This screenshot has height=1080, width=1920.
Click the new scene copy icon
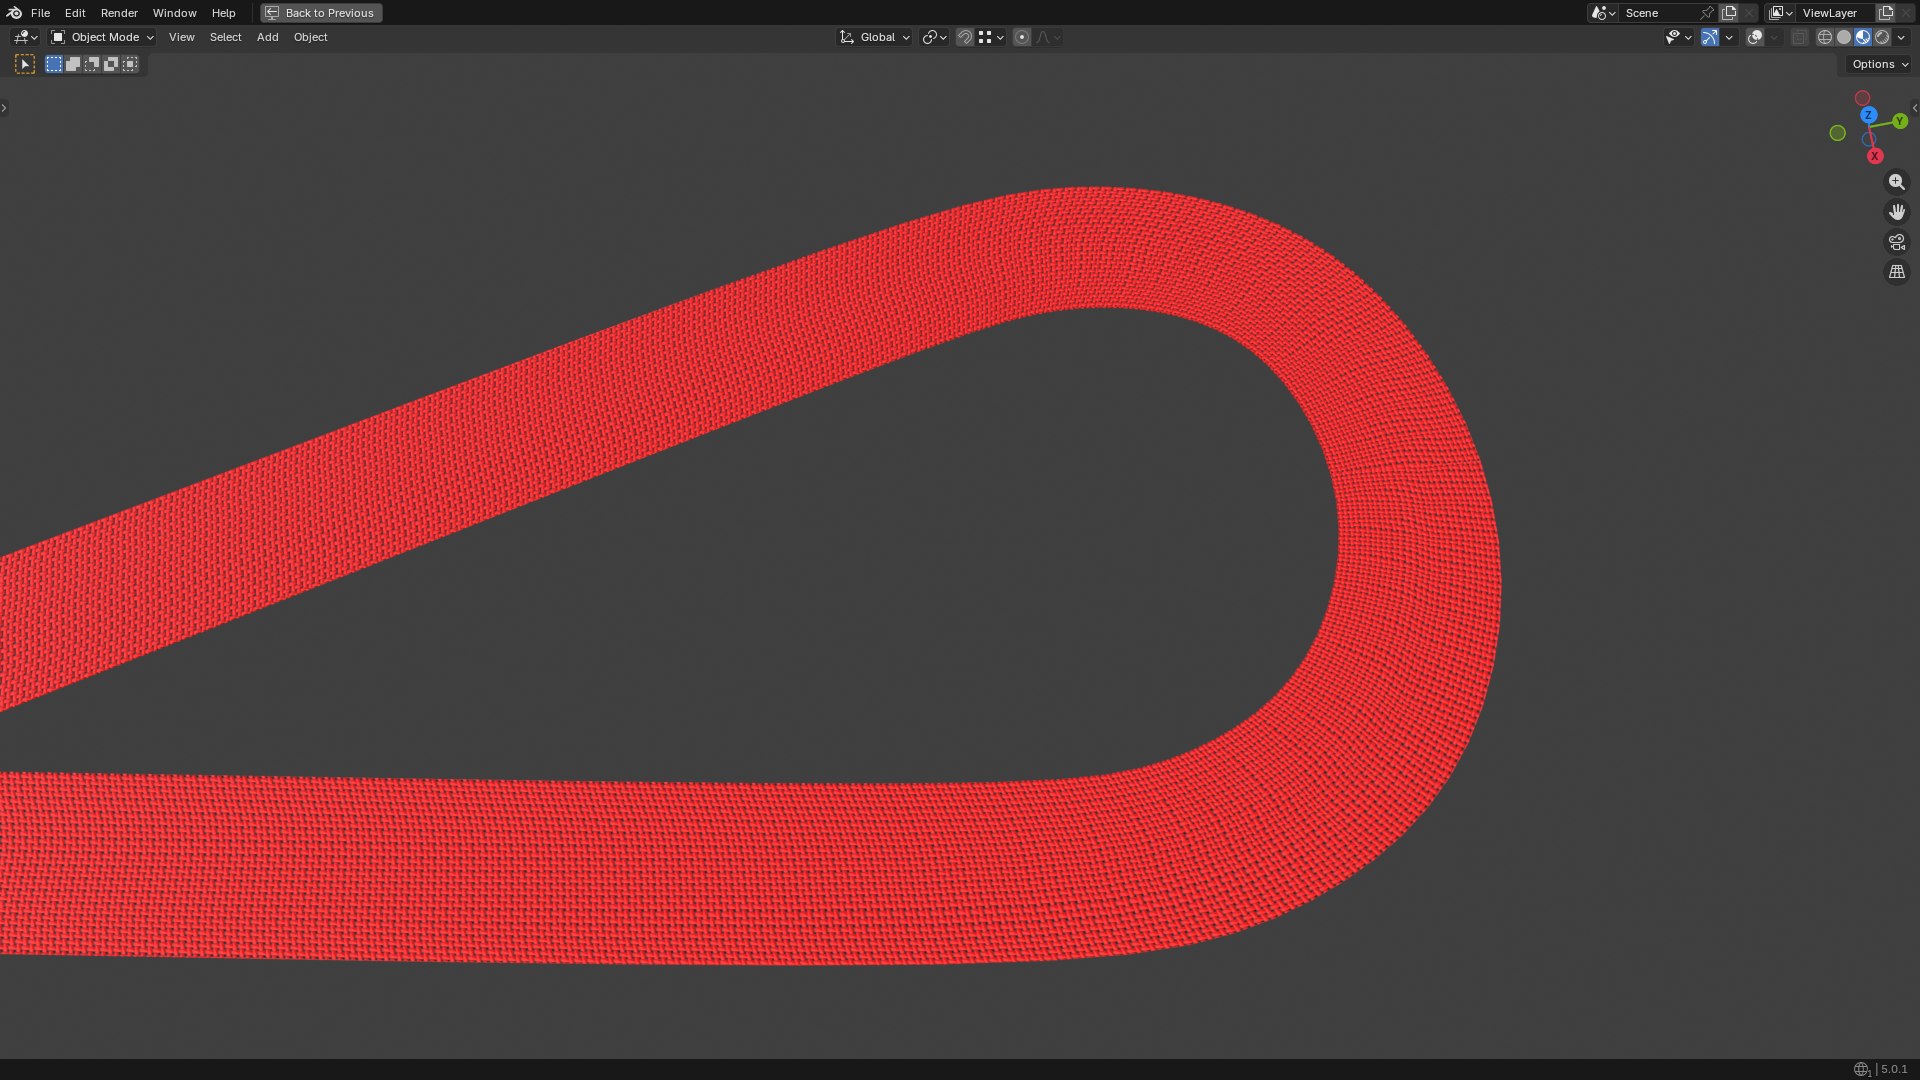click(1729, 13)
